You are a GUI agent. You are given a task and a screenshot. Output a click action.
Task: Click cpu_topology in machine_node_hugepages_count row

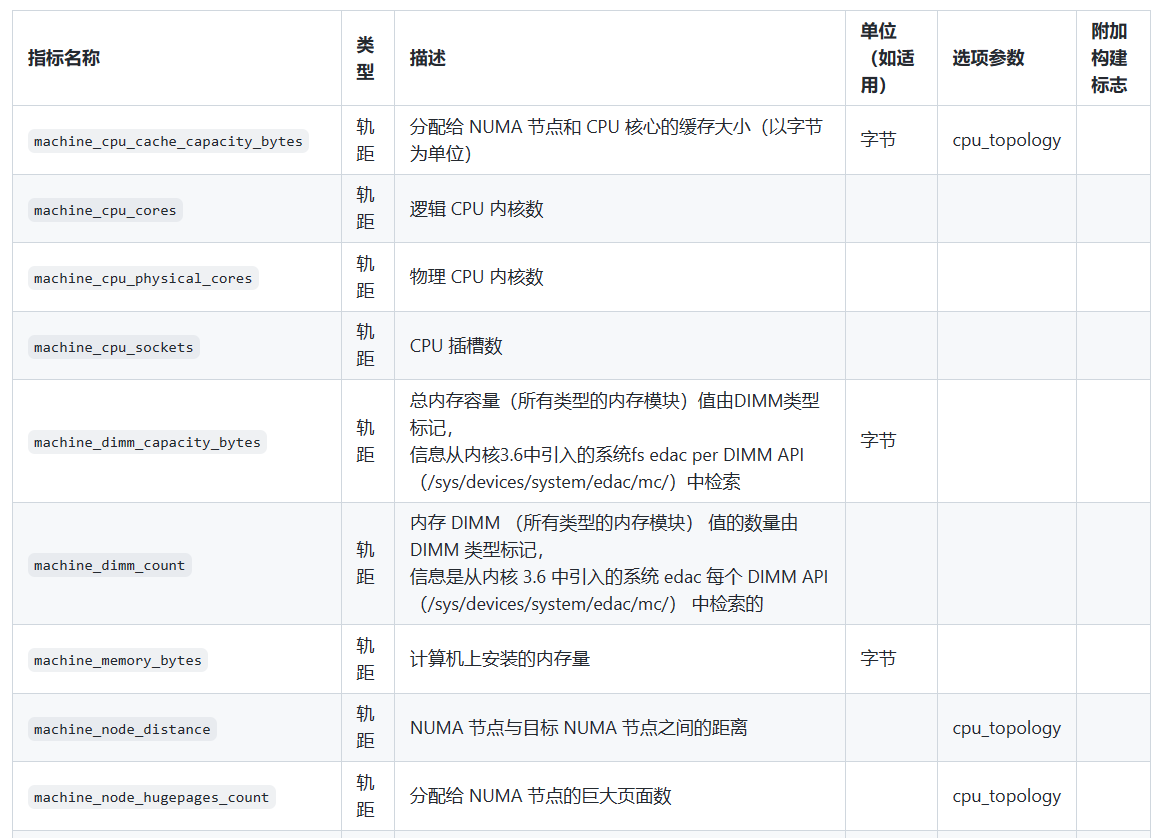[x=1007, y=797]
